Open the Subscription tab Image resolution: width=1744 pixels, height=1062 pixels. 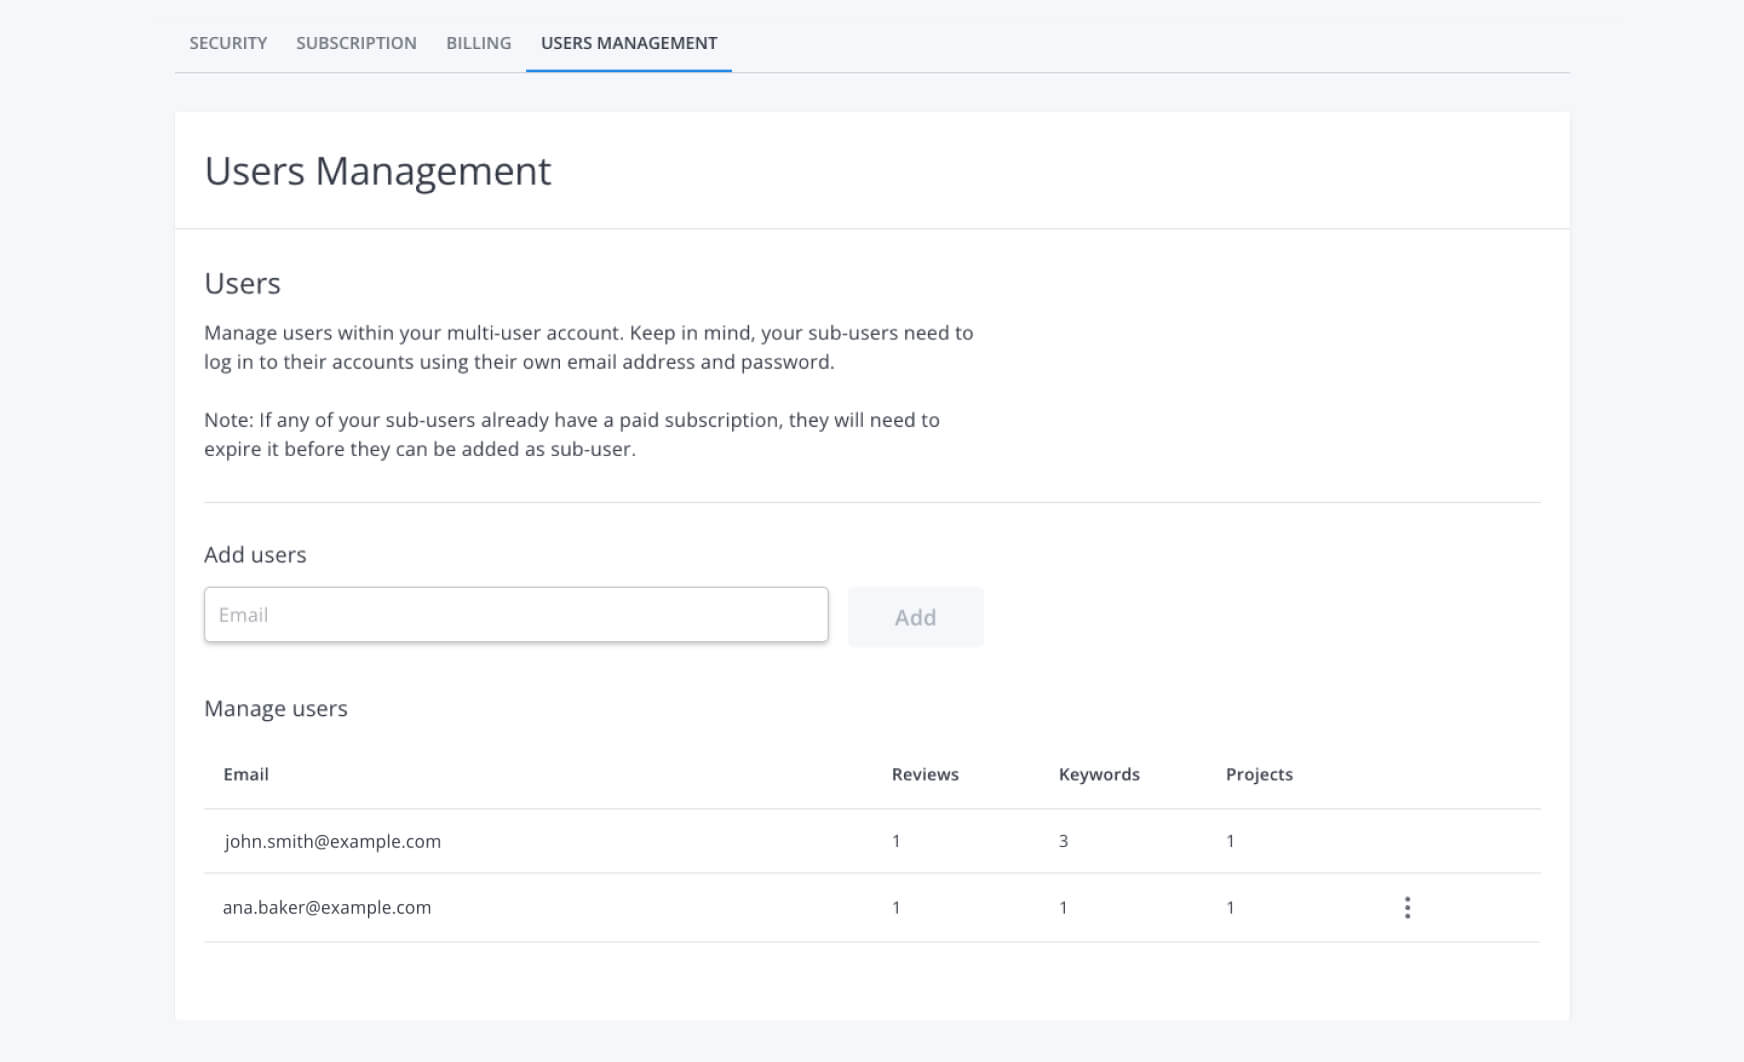(x=356, y=43)
